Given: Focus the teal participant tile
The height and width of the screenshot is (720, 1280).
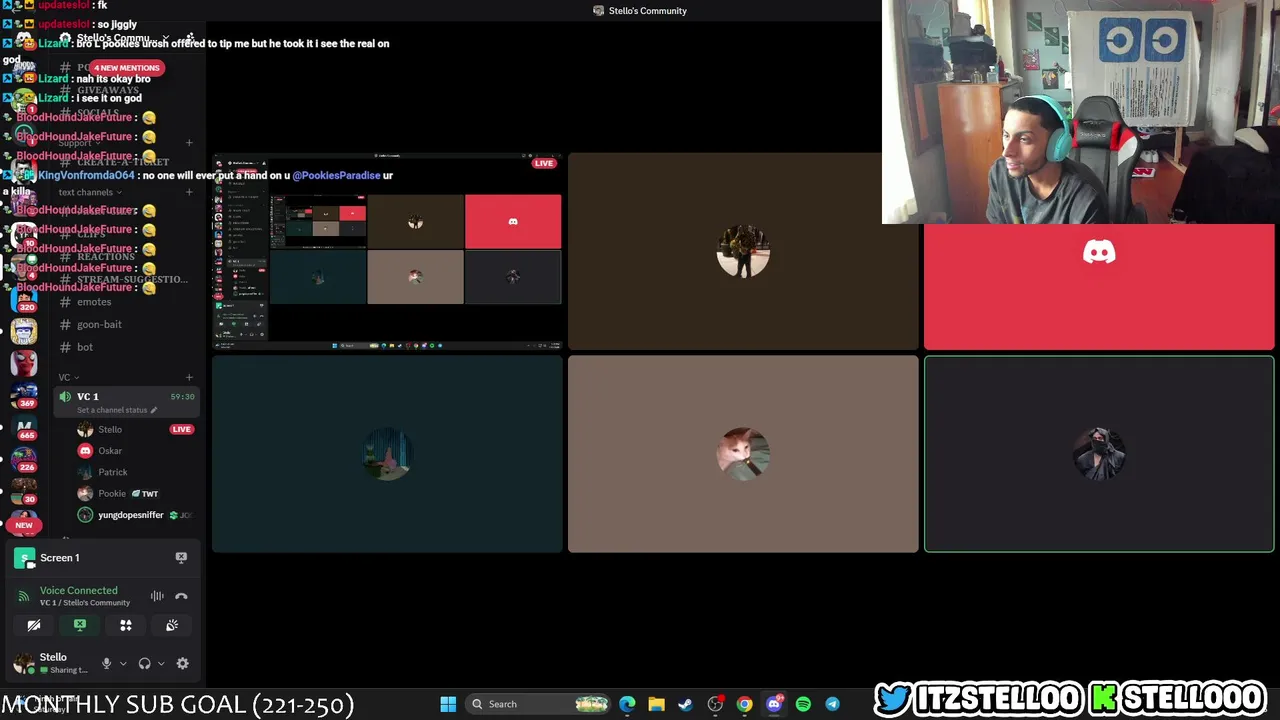Looking at the screenshot, I should (387, 454).
